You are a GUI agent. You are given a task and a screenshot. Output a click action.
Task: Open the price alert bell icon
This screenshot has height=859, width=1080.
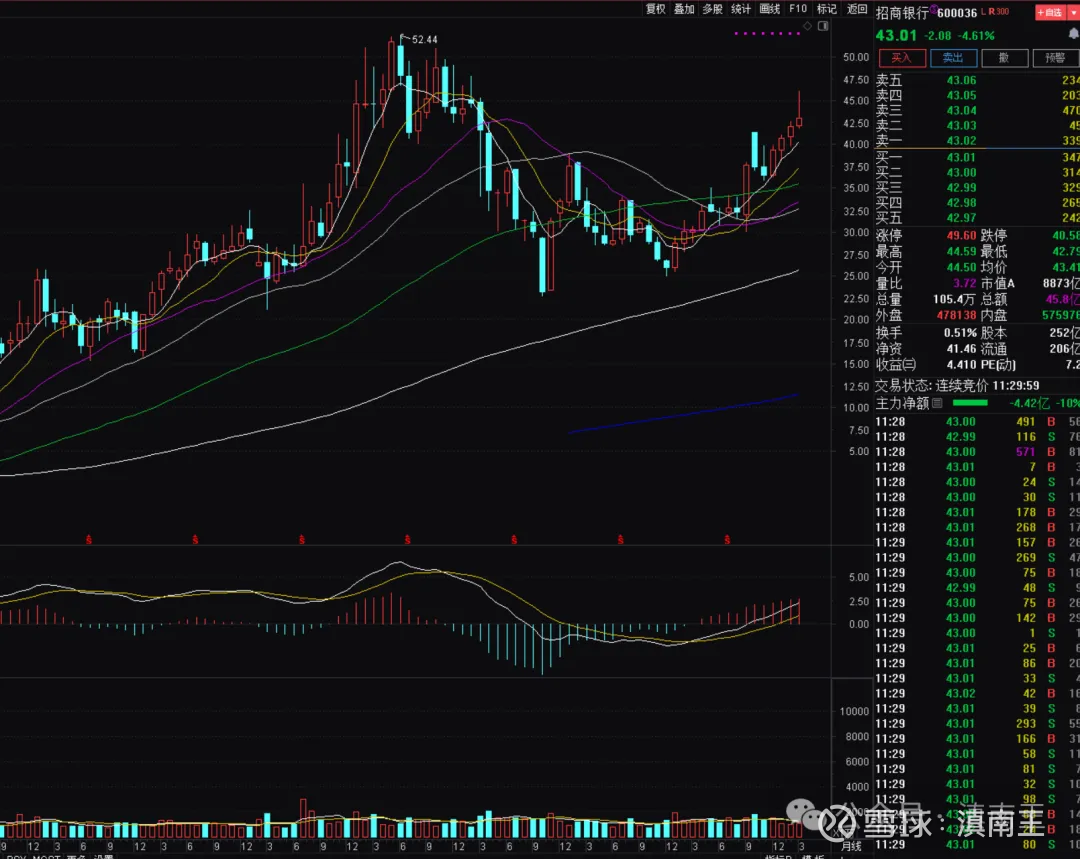pos(1073,34)
